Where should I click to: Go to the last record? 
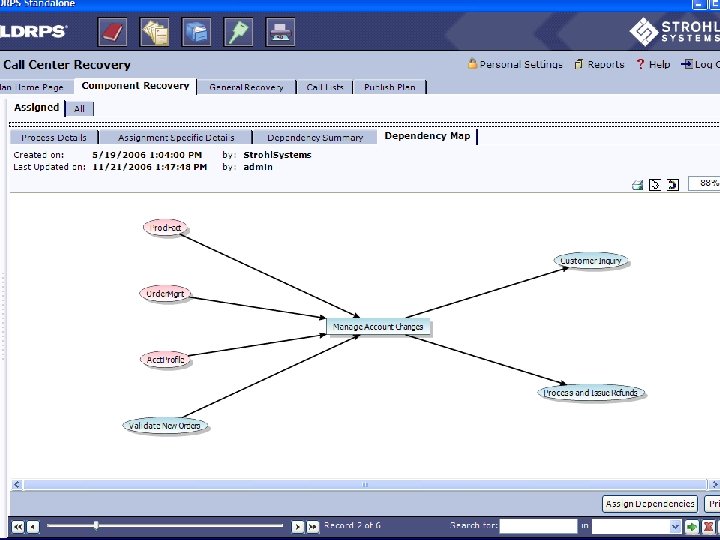click(313, 527)
